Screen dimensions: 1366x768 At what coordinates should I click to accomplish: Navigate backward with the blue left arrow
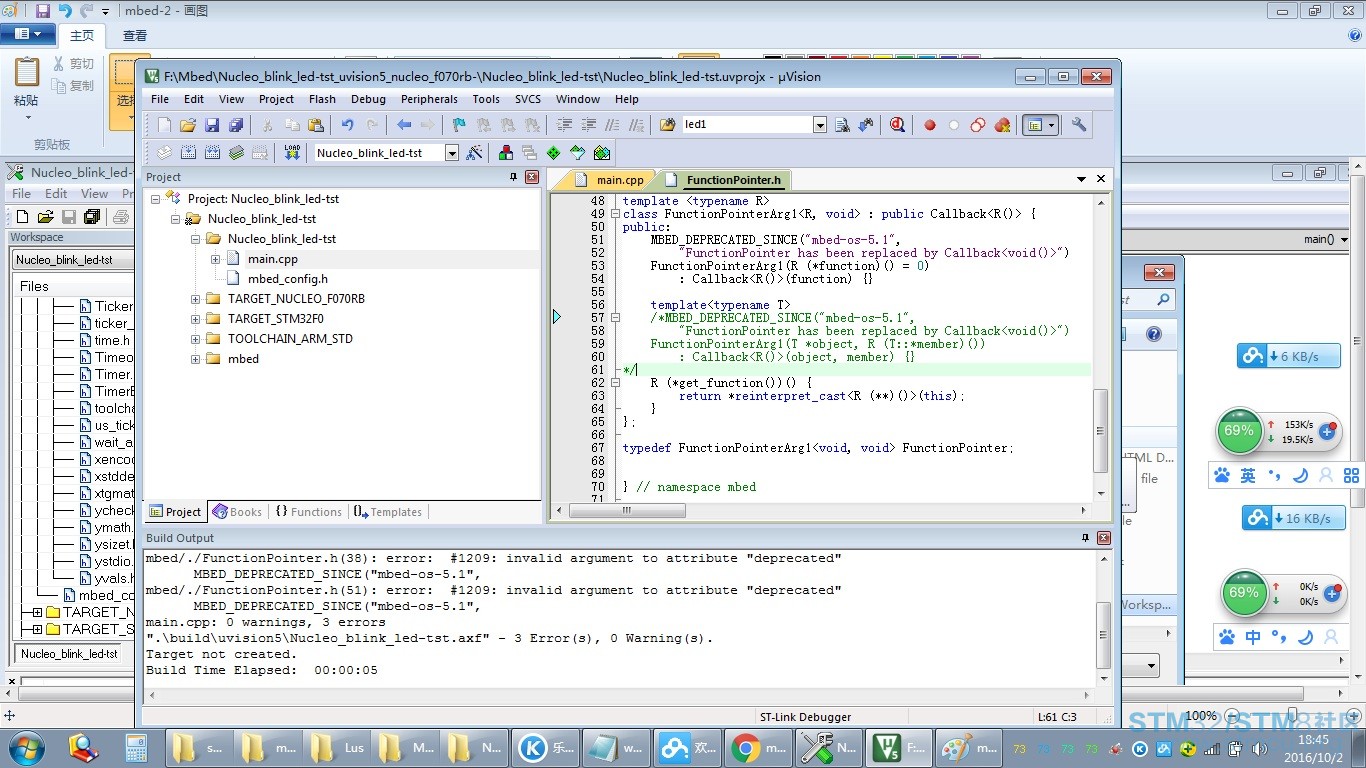404,125
